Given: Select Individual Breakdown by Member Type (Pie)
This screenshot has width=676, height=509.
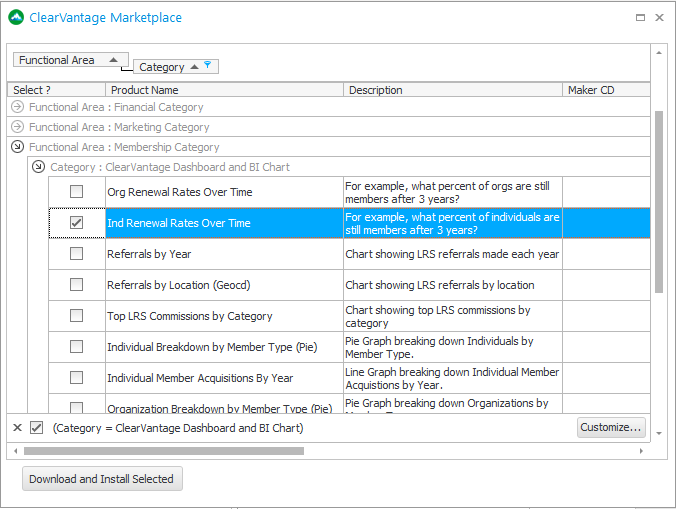Looking at the screenshot, I should (212, 347).
